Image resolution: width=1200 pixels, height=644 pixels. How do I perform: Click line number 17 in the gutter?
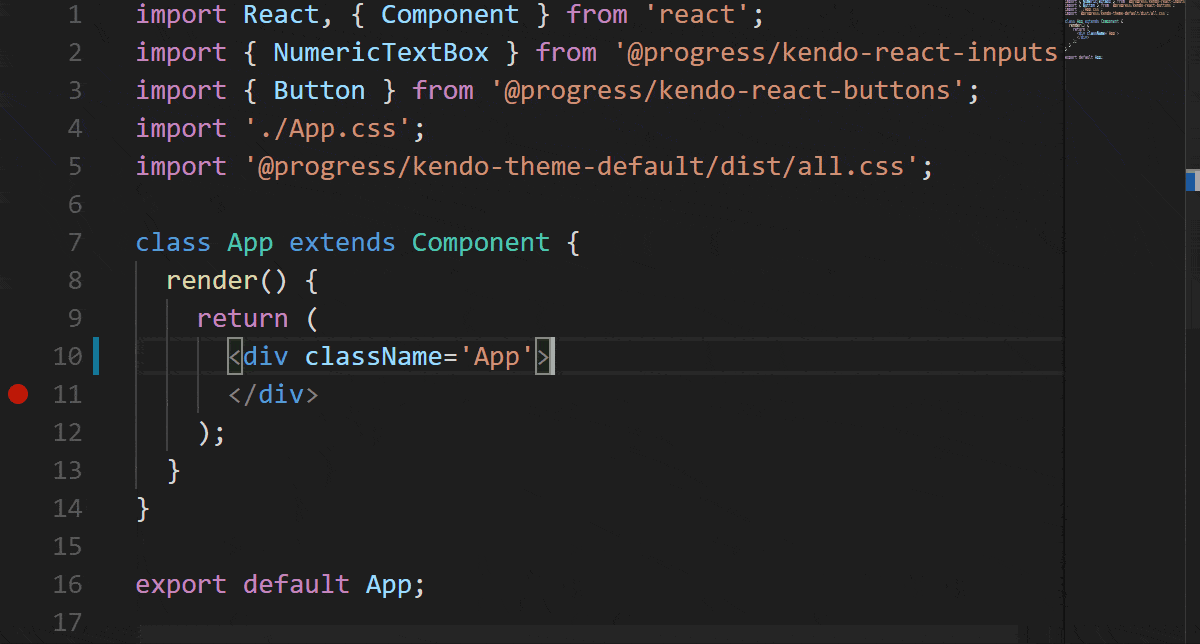68,623
